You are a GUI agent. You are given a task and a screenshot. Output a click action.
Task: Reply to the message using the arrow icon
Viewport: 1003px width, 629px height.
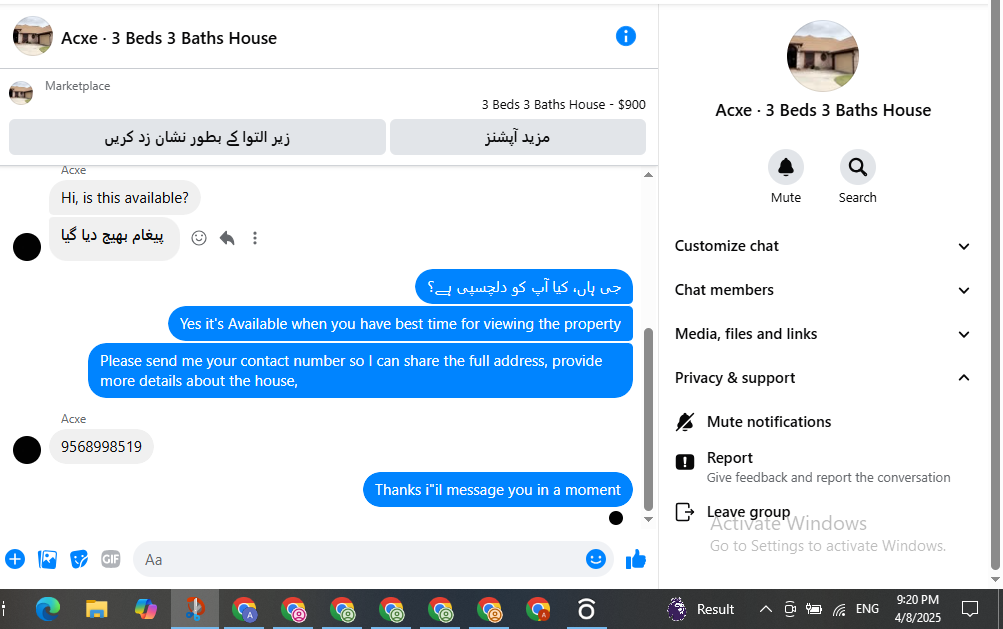(x=227, y=238)
